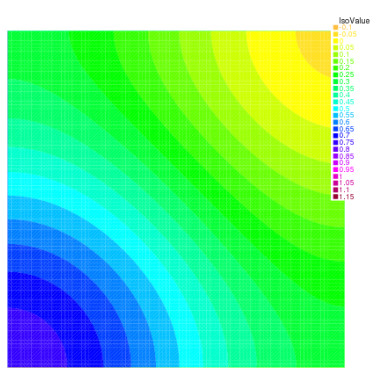Select the 0 yellow legend swatch

click(335, 41)
